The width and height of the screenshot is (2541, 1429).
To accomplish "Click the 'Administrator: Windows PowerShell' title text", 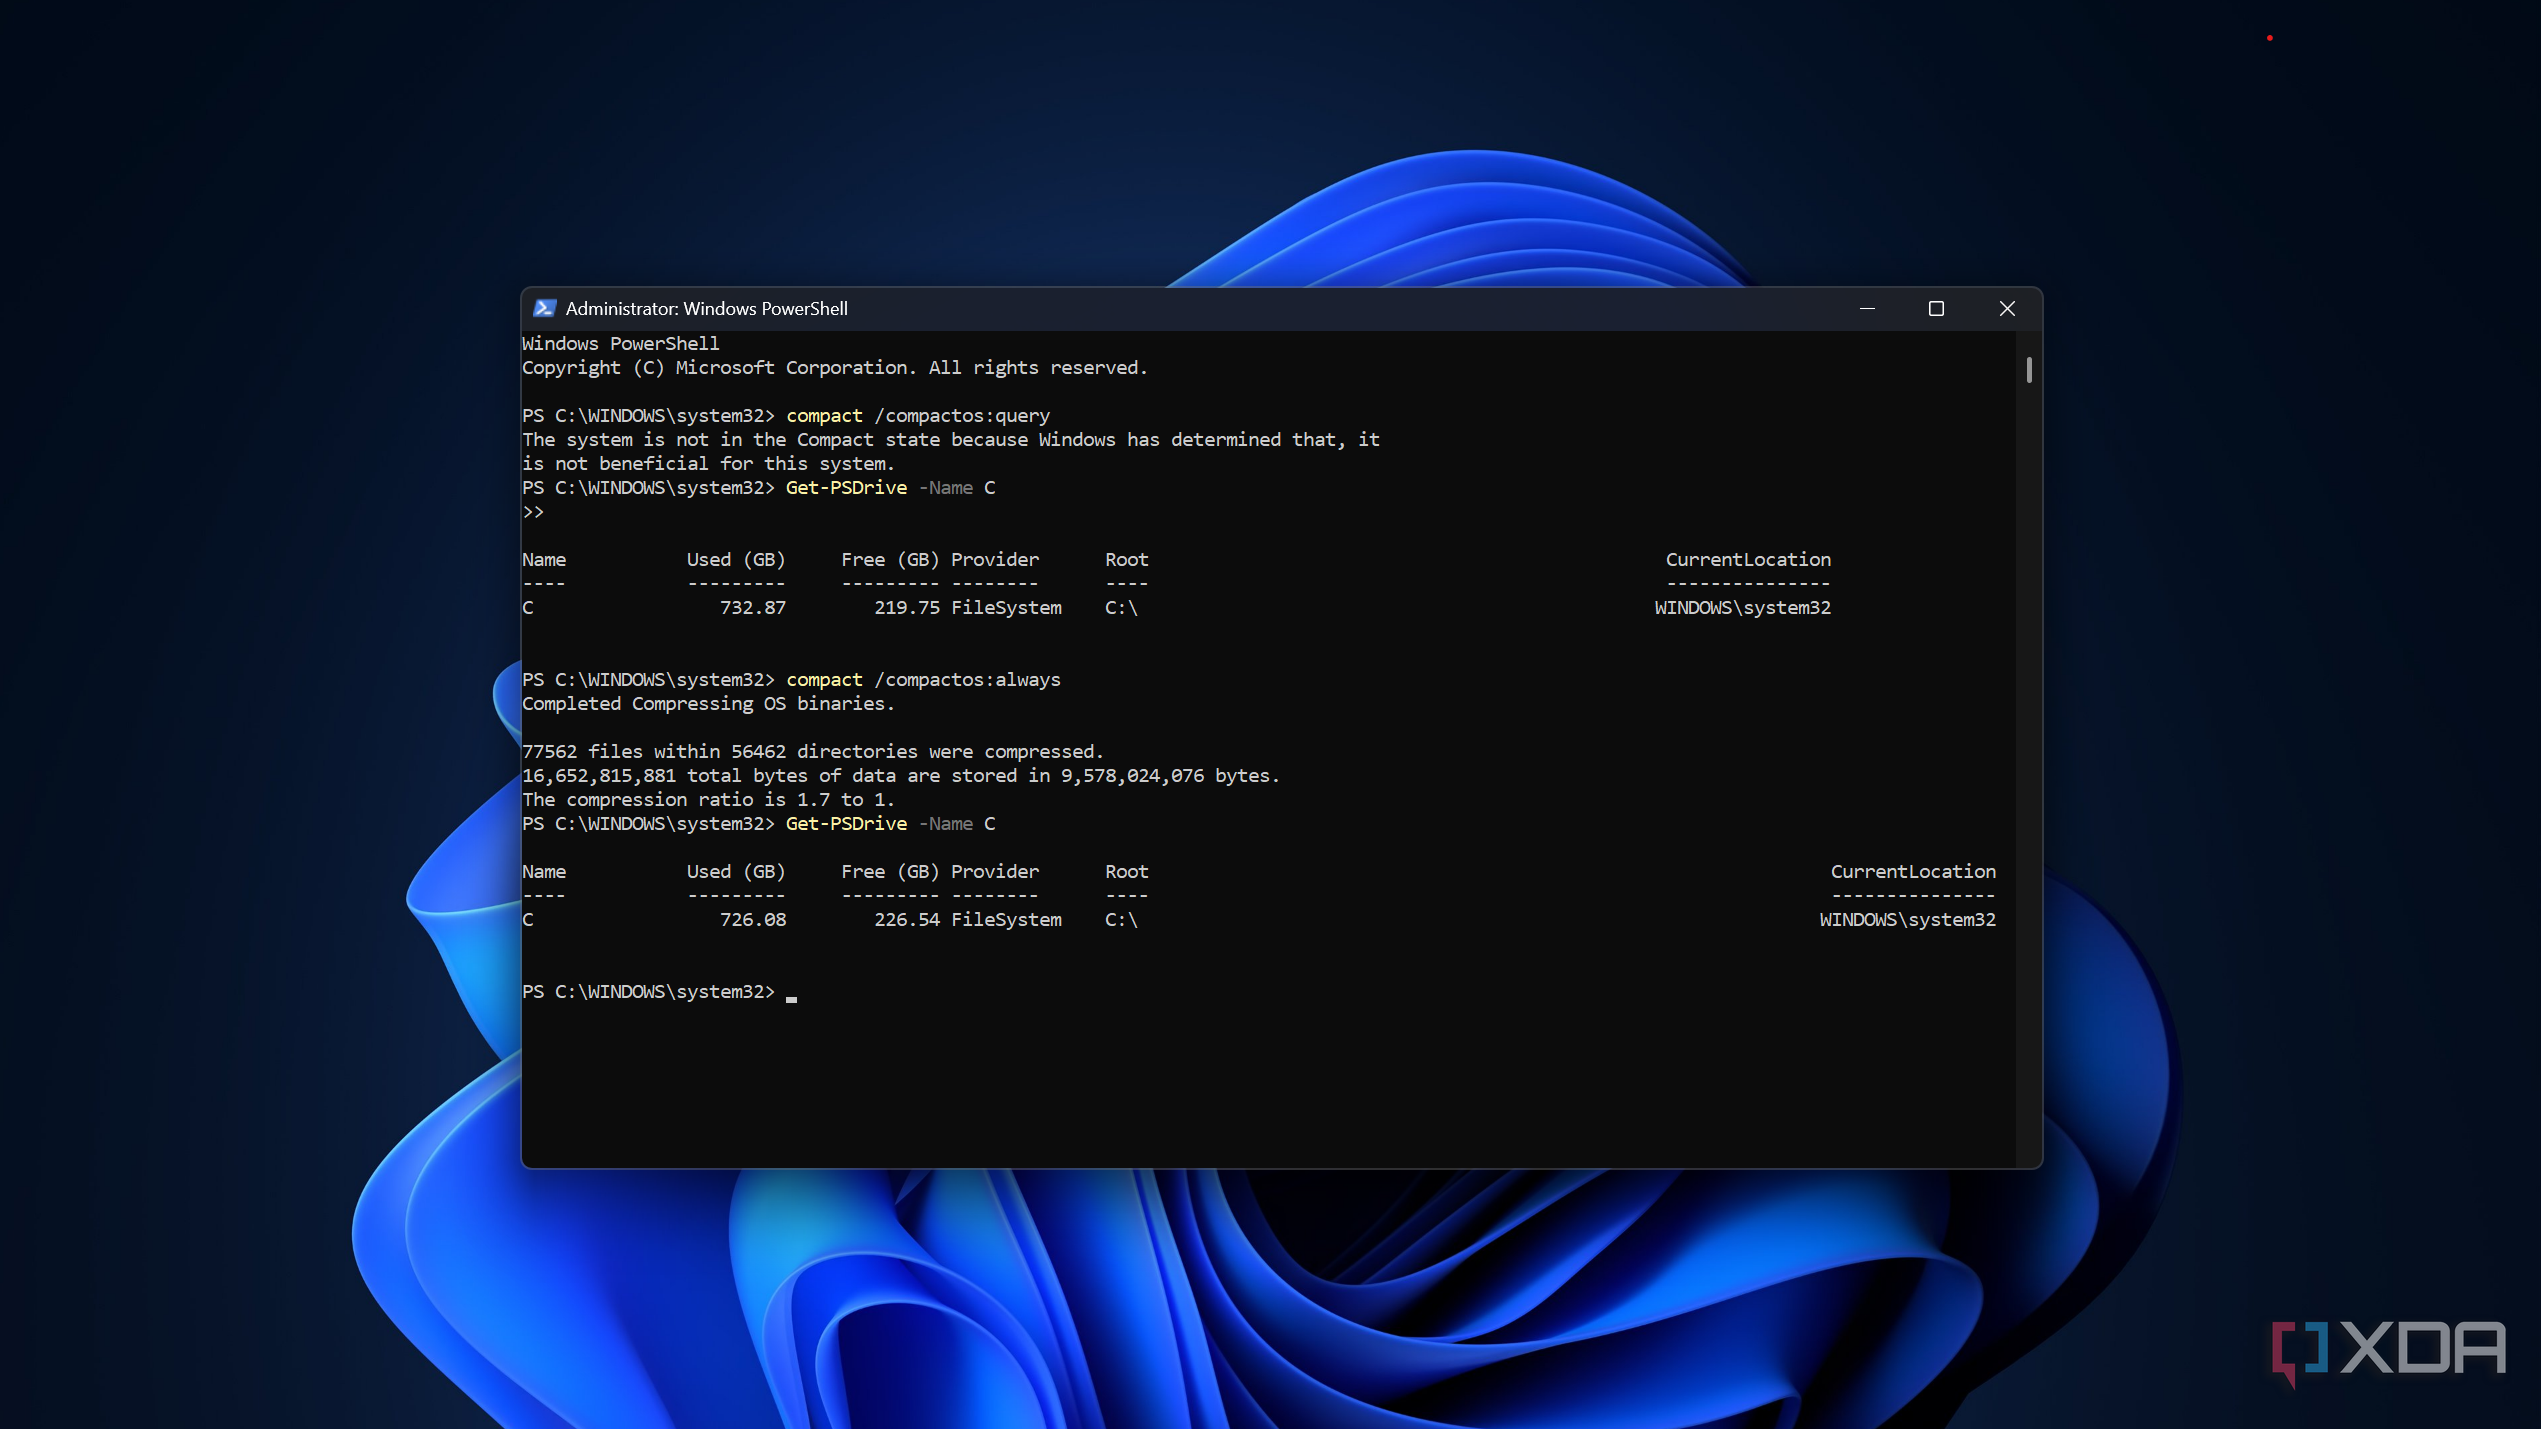I will pos(706,308).
